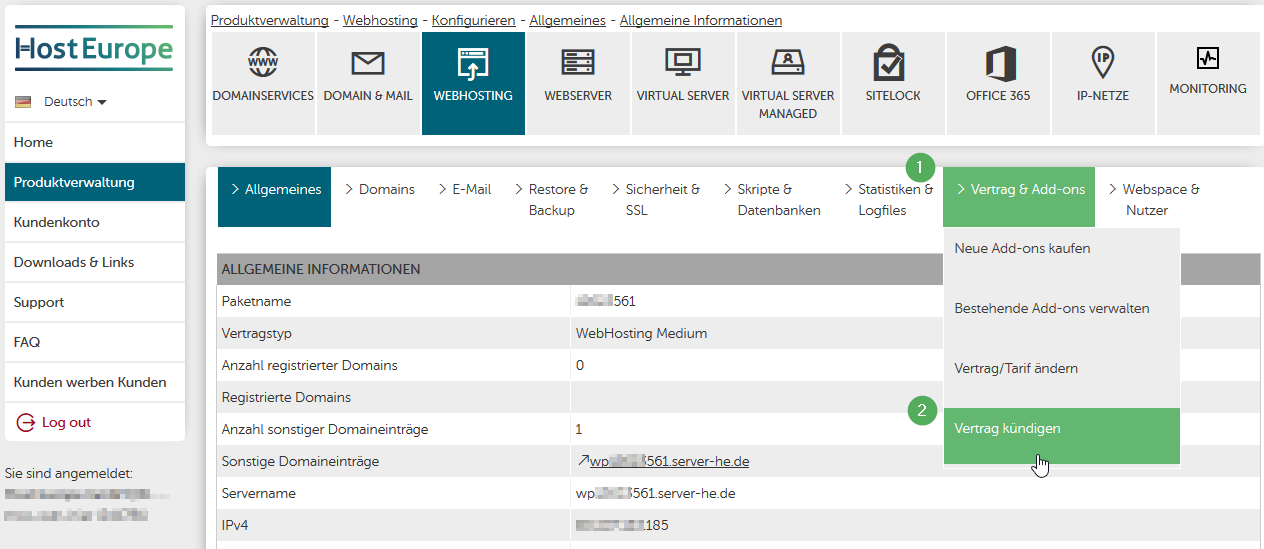Click Allgemeines breadcrumb link

pyautogui.click(x=567, y=20)
